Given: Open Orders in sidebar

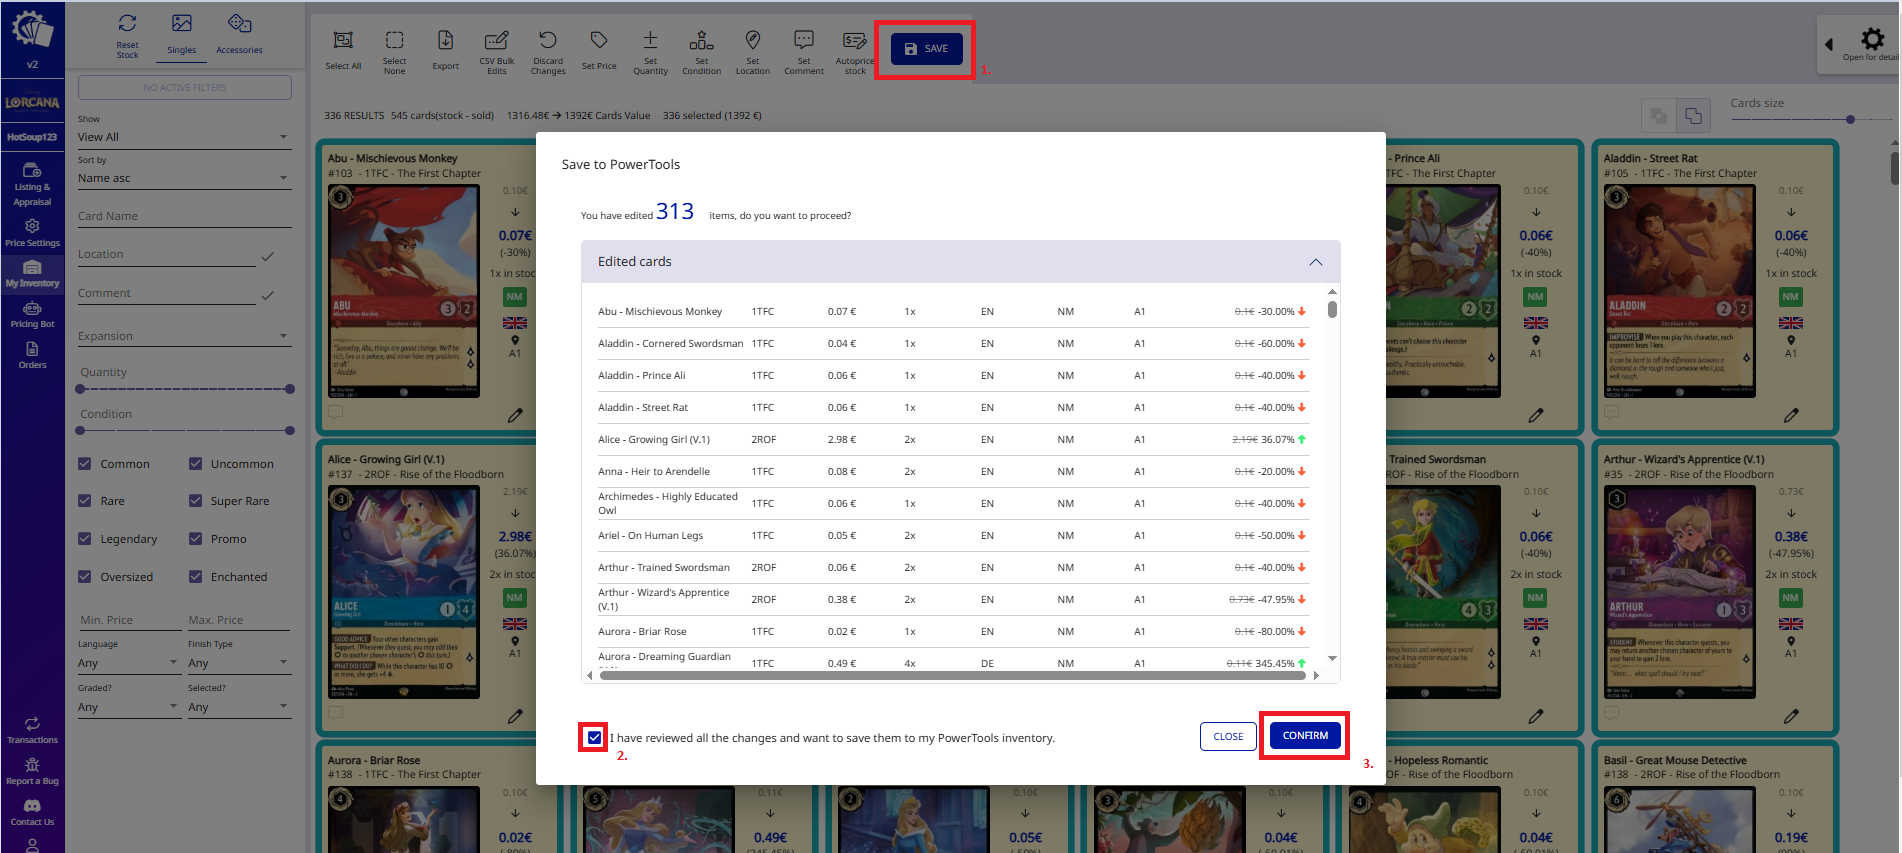Looking at the screenshot, I should coord(32,355).
